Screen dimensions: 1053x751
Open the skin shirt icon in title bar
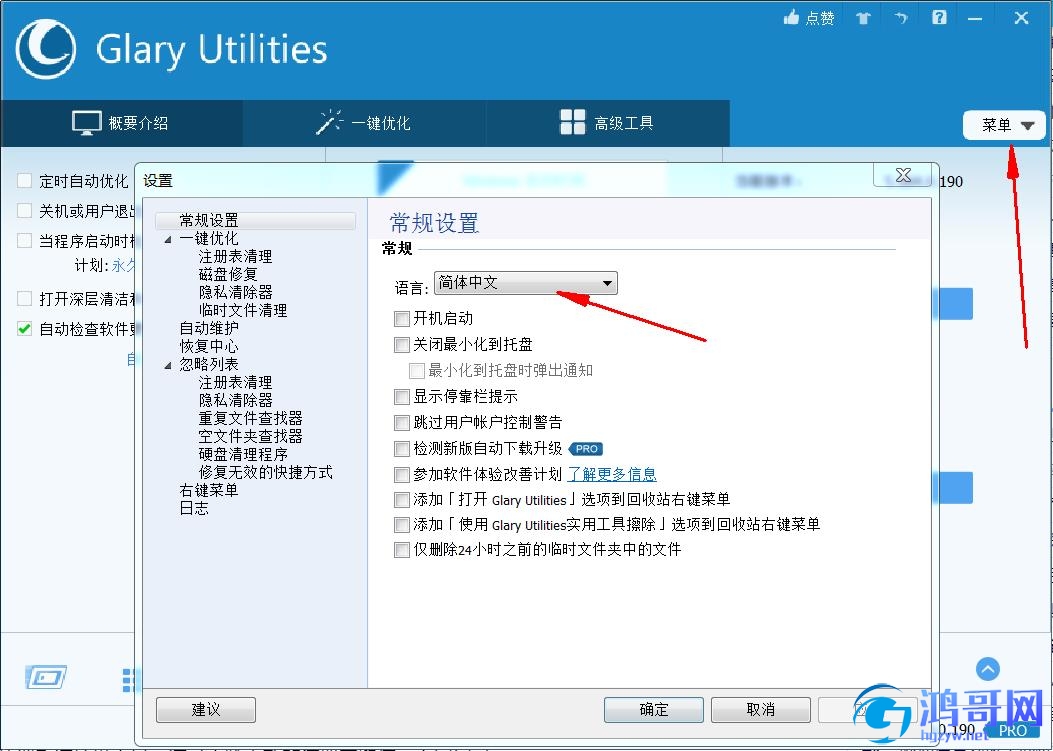[x=863, y=18]
